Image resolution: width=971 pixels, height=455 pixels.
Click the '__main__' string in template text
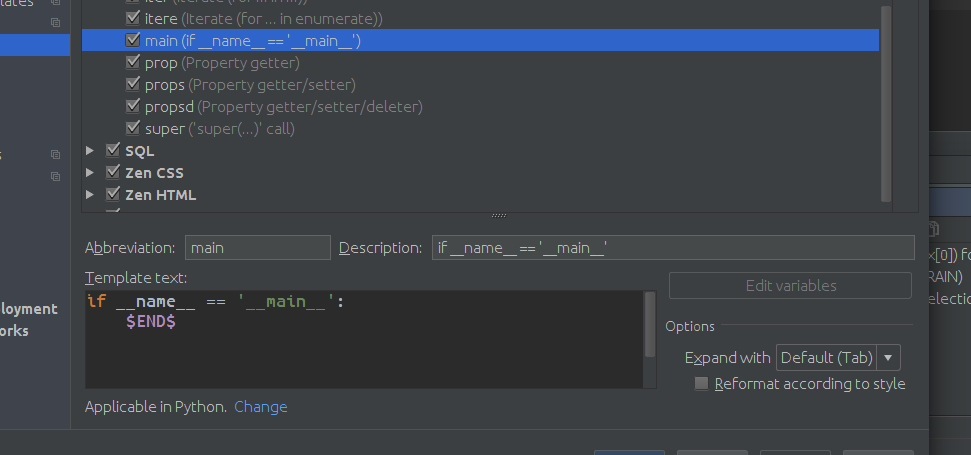(287, 301)
